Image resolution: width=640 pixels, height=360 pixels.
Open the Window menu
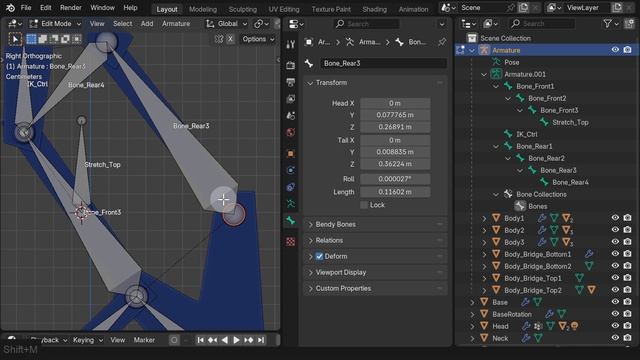(102, 8)
